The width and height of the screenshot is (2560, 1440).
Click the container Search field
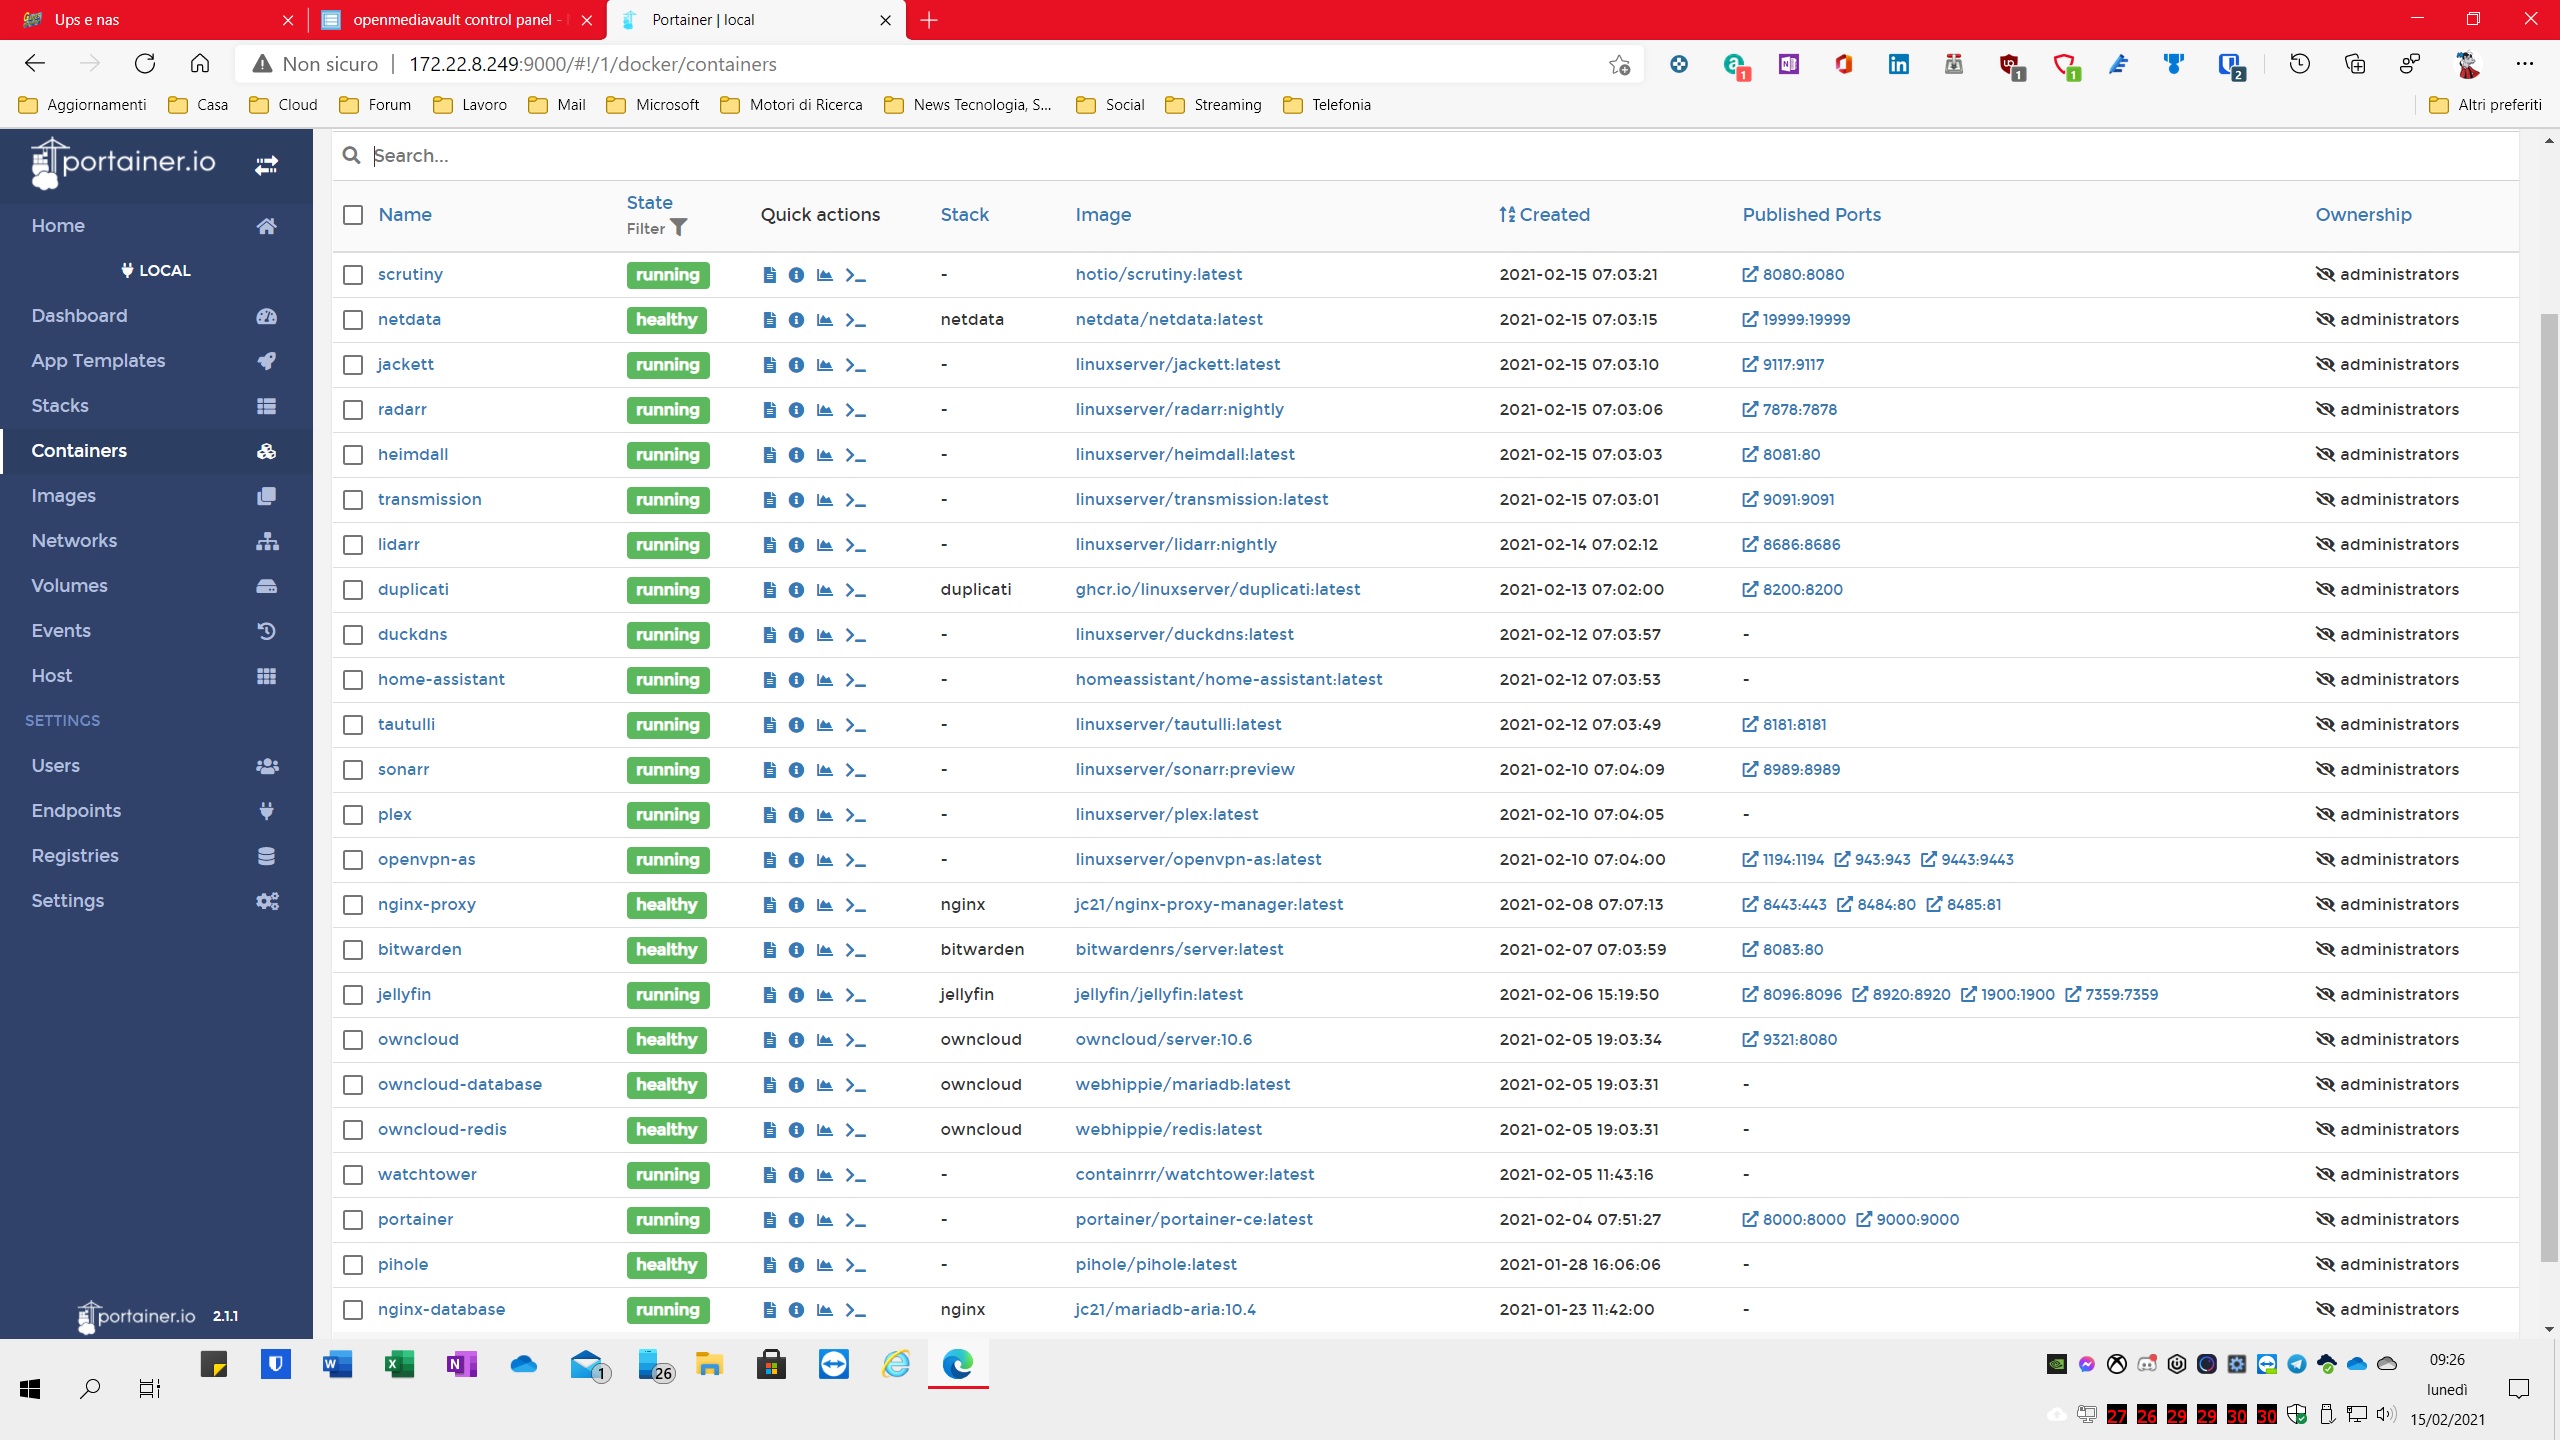1400,156
